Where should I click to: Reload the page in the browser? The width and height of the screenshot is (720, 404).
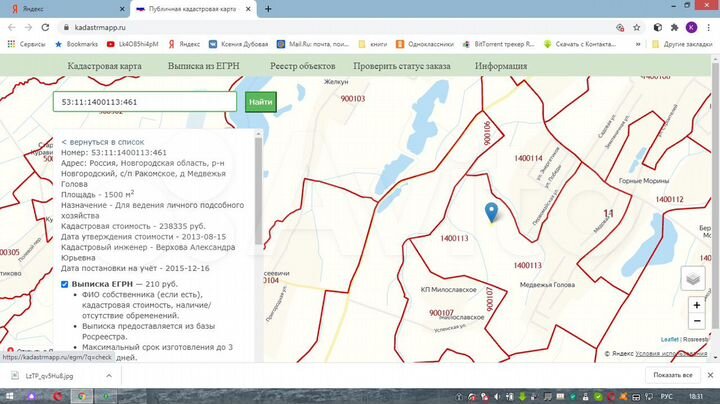coord(46,27)
